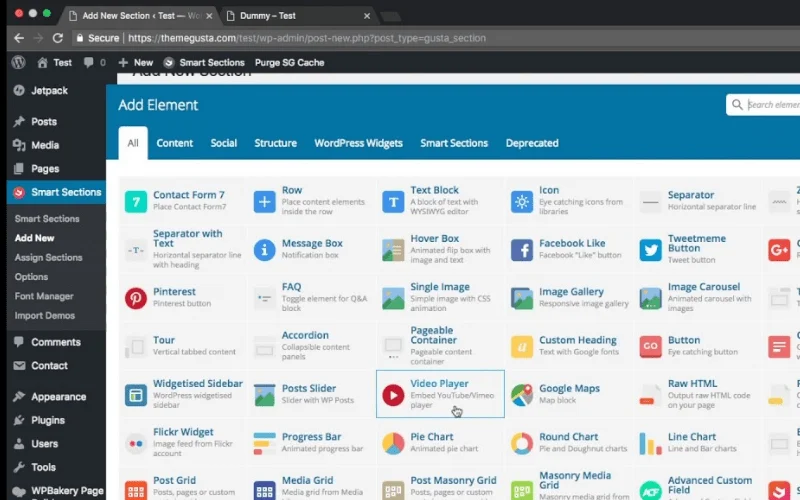800x500 pixels.
Task: Choose the Widgetised Sidebar icon
Action: 136,395
